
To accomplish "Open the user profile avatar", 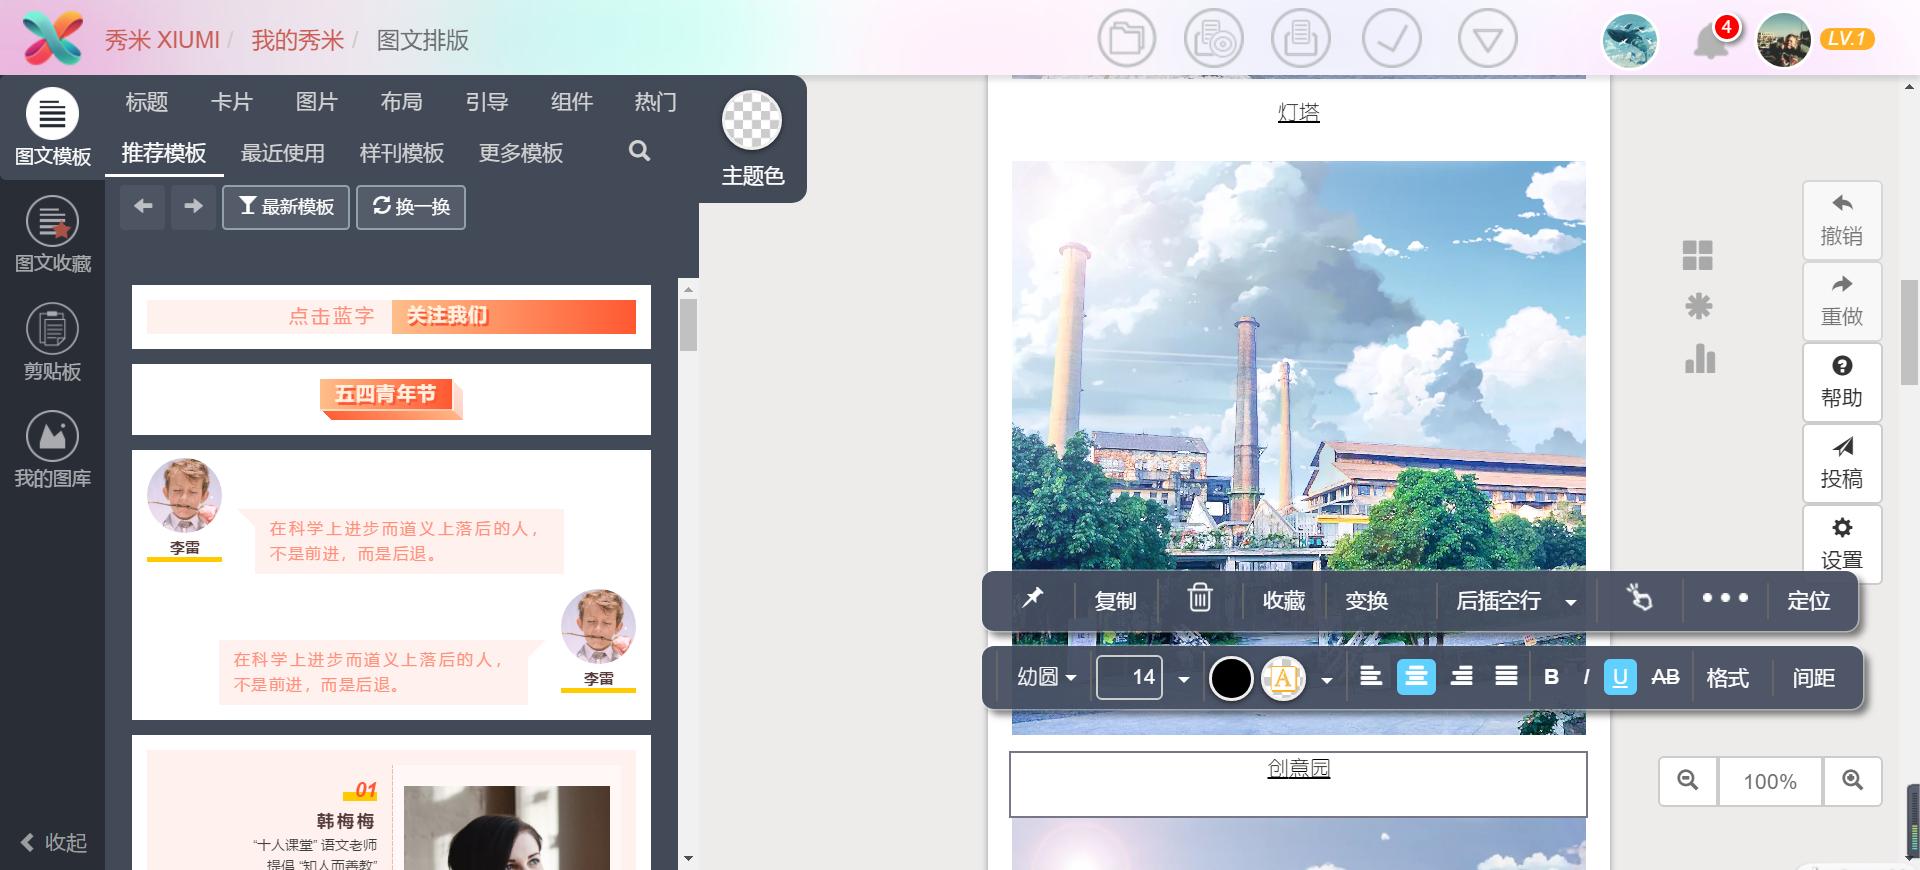I will coord(1784,41).
